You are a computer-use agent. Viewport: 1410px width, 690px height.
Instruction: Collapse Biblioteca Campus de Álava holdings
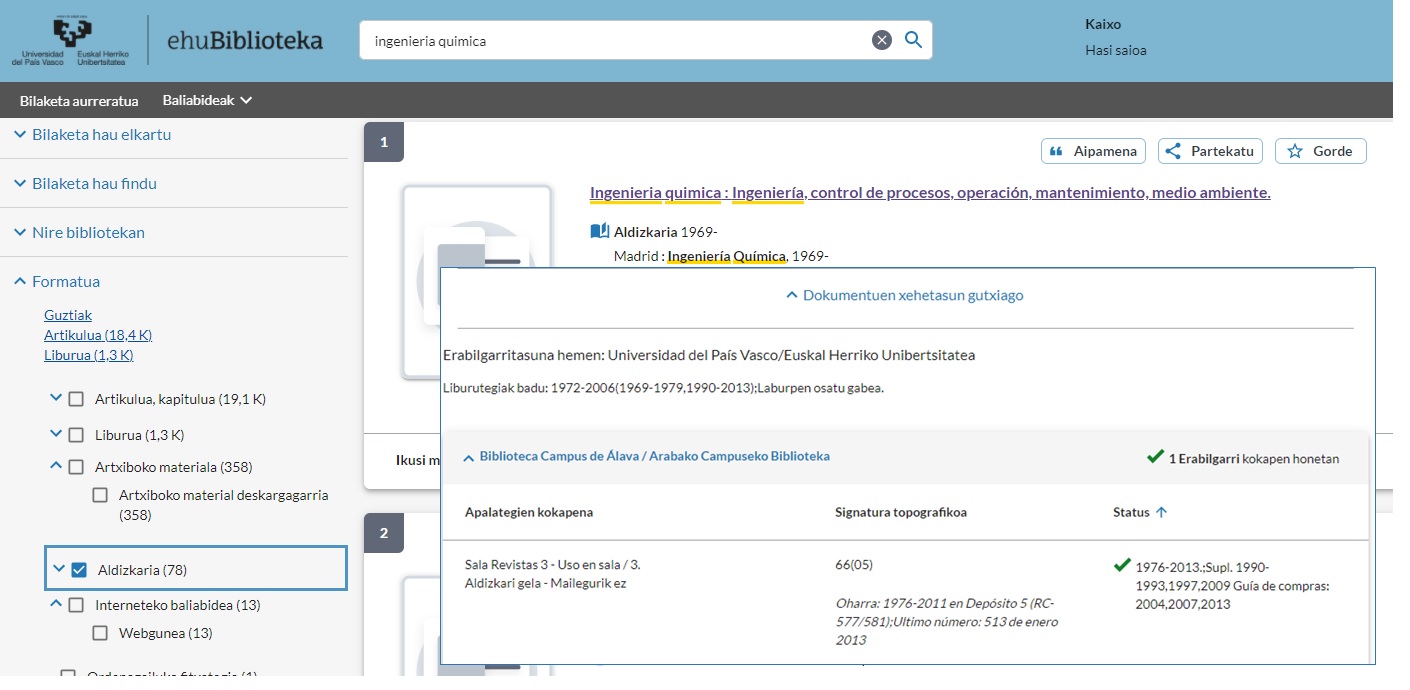click(468, 457)
